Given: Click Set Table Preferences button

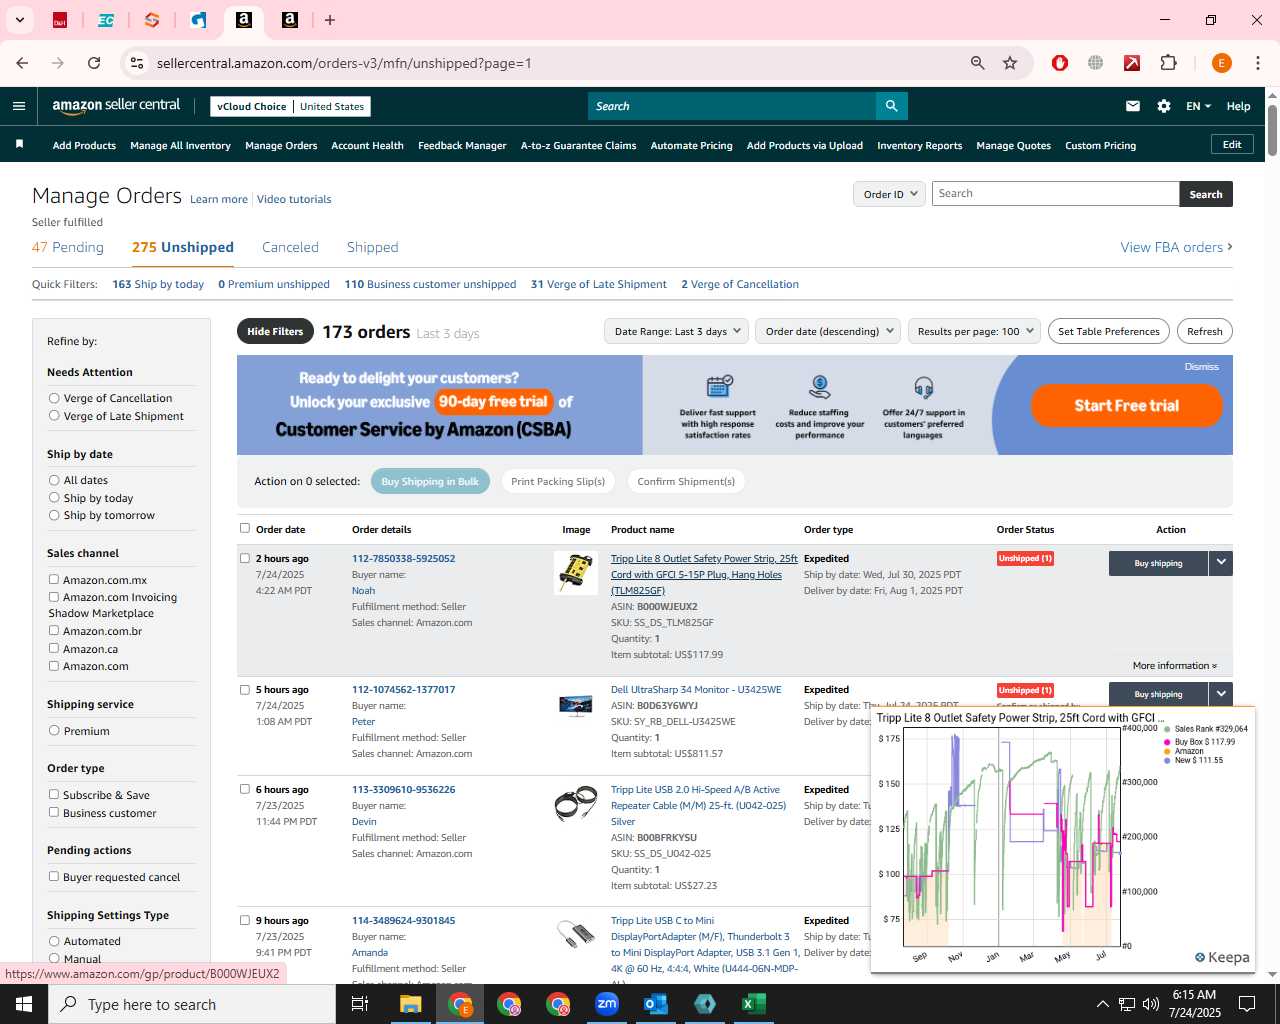Looking at the screenshot, I should coord(1108,331).
